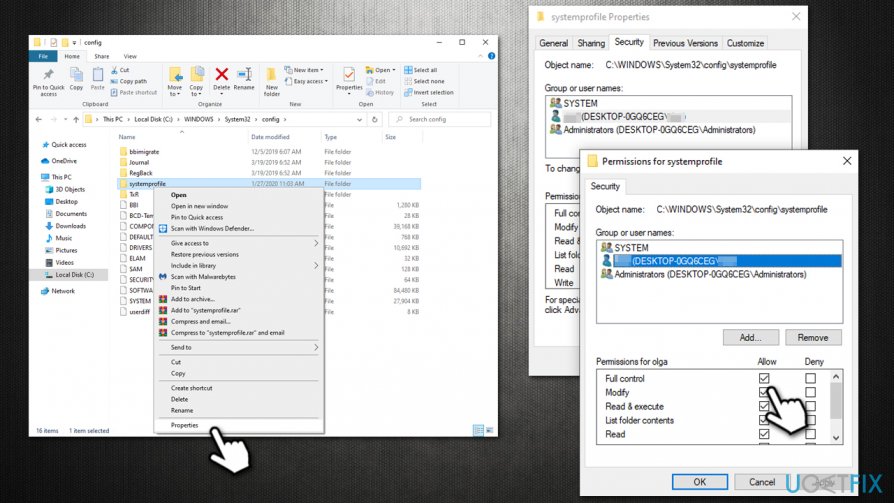Click the Move to icon

tap(175, 75)
